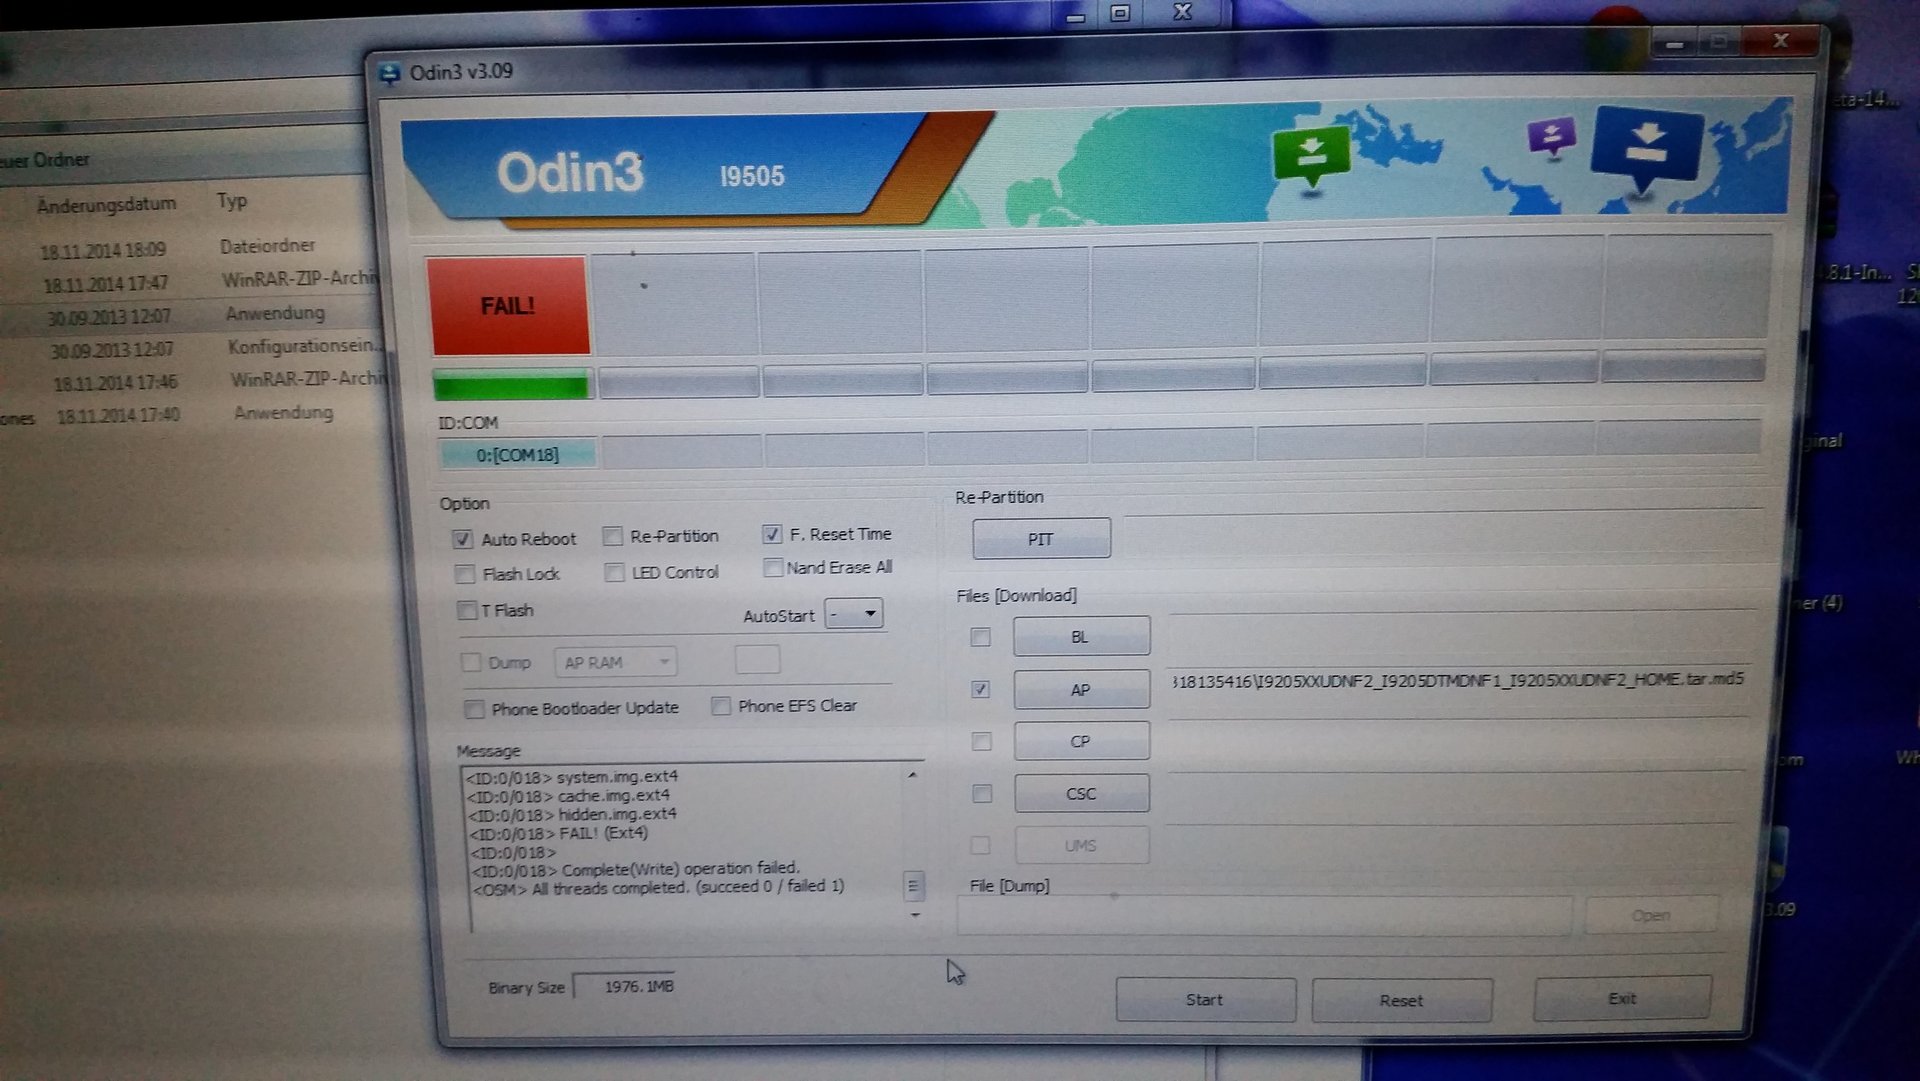Click the Reset button
Screen dimensions: 1920x1081
(1402, 1001)
